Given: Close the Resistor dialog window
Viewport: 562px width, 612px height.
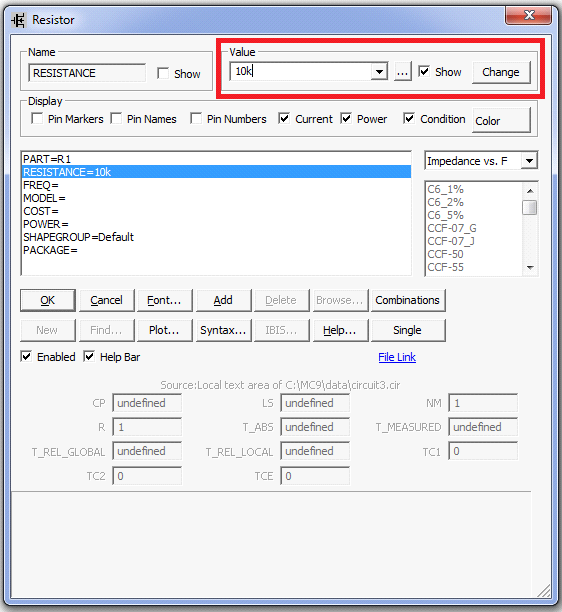Looking at the screenshot, I should pyautogui.click(x=528, y=15).
